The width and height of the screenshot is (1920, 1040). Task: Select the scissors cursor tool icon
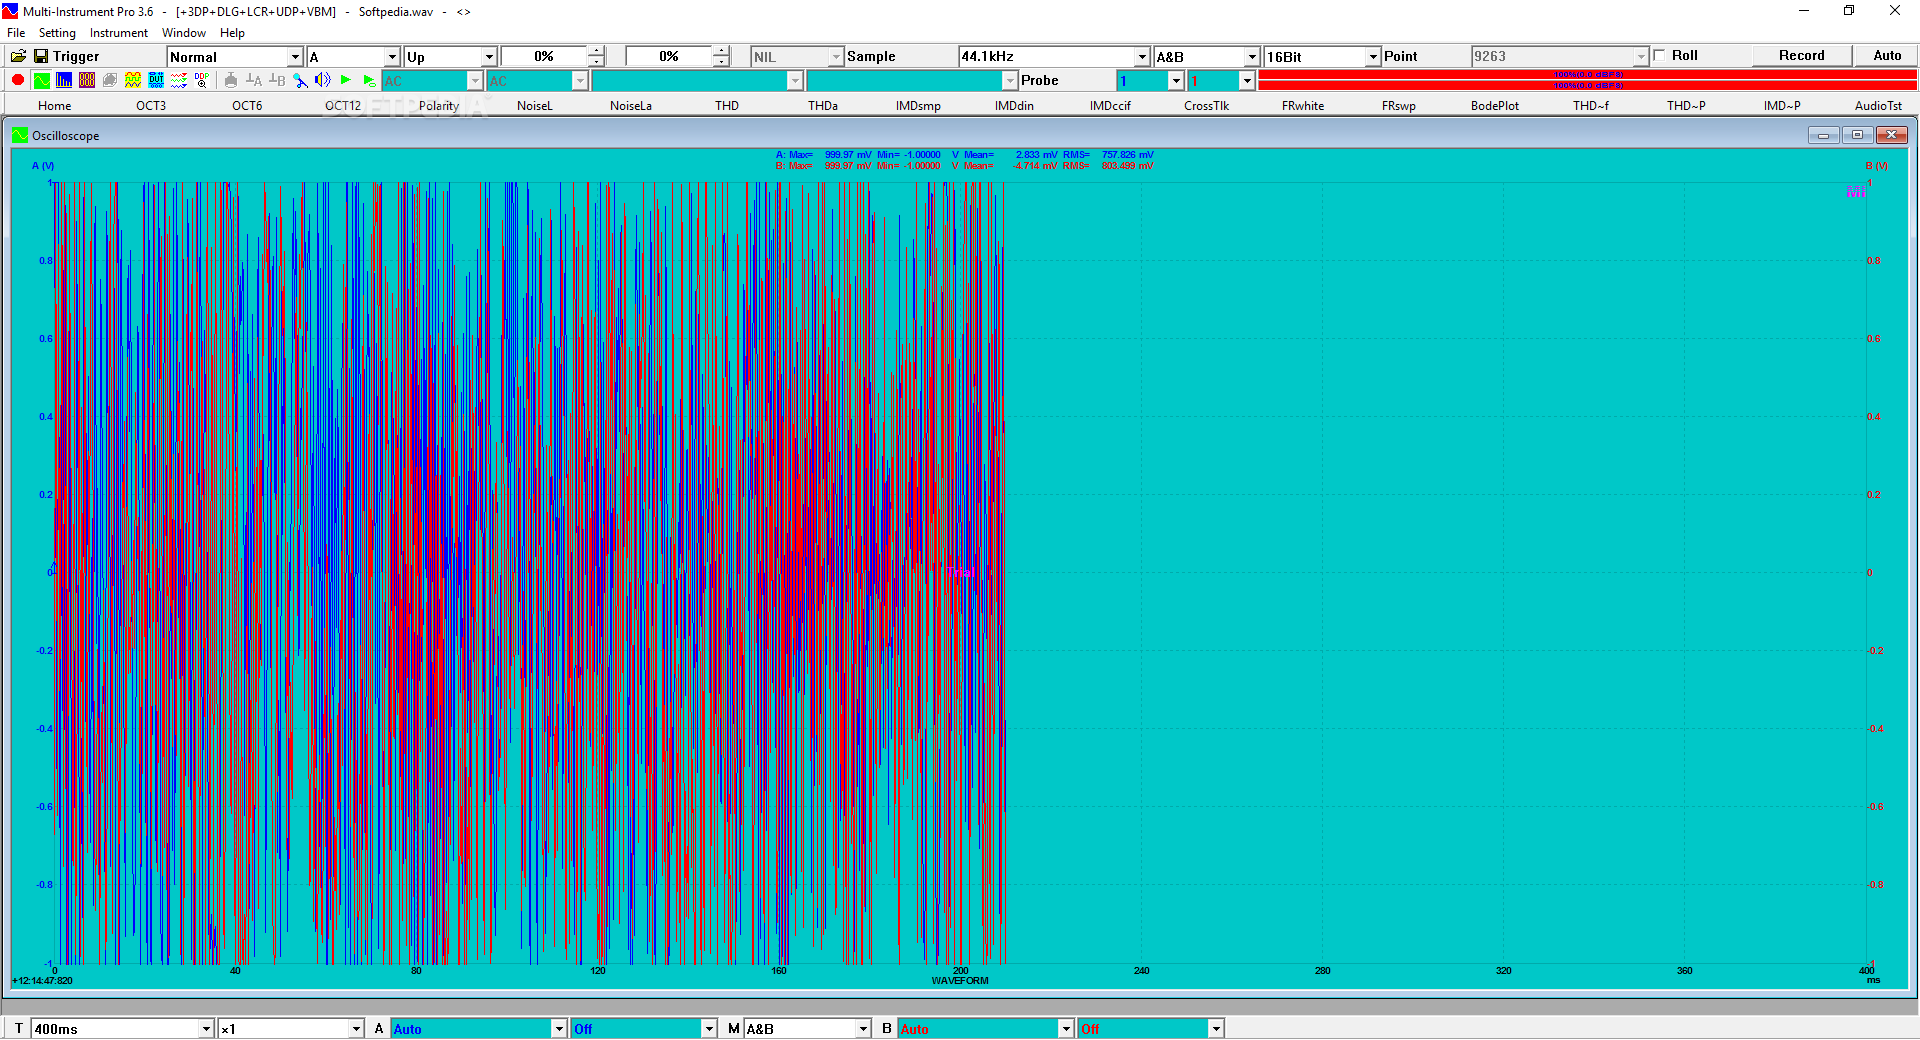300,80
